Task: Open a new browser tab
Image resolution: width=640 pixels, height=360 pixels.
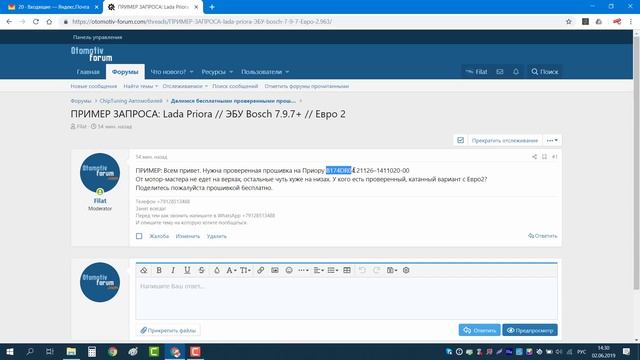Action: tap(212, 7)
